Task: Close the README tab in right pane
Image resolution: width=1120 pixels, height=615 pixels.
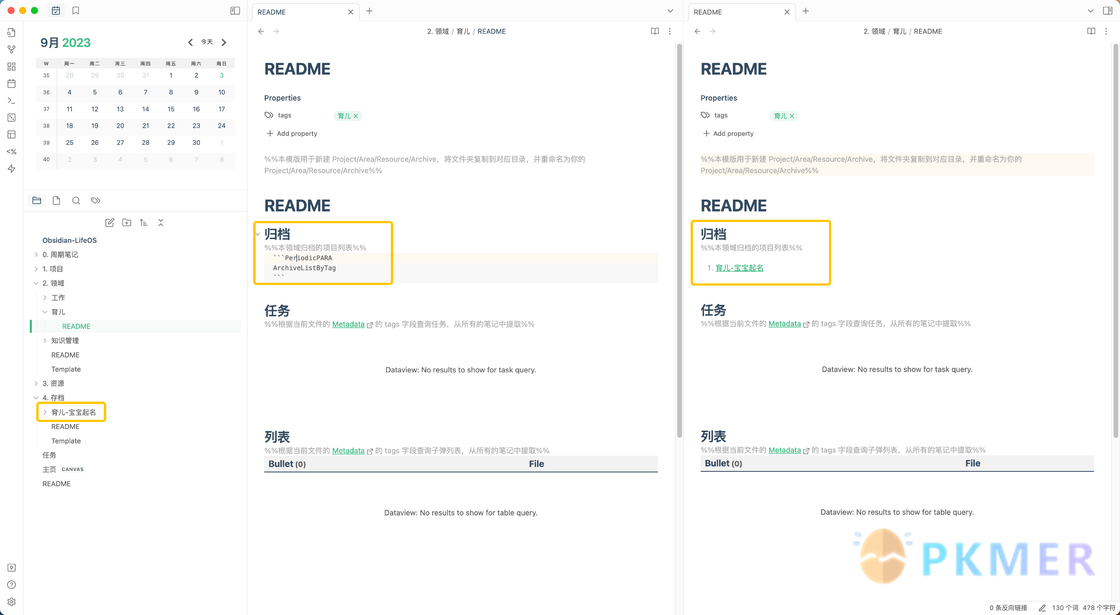Action: point(786,12)
